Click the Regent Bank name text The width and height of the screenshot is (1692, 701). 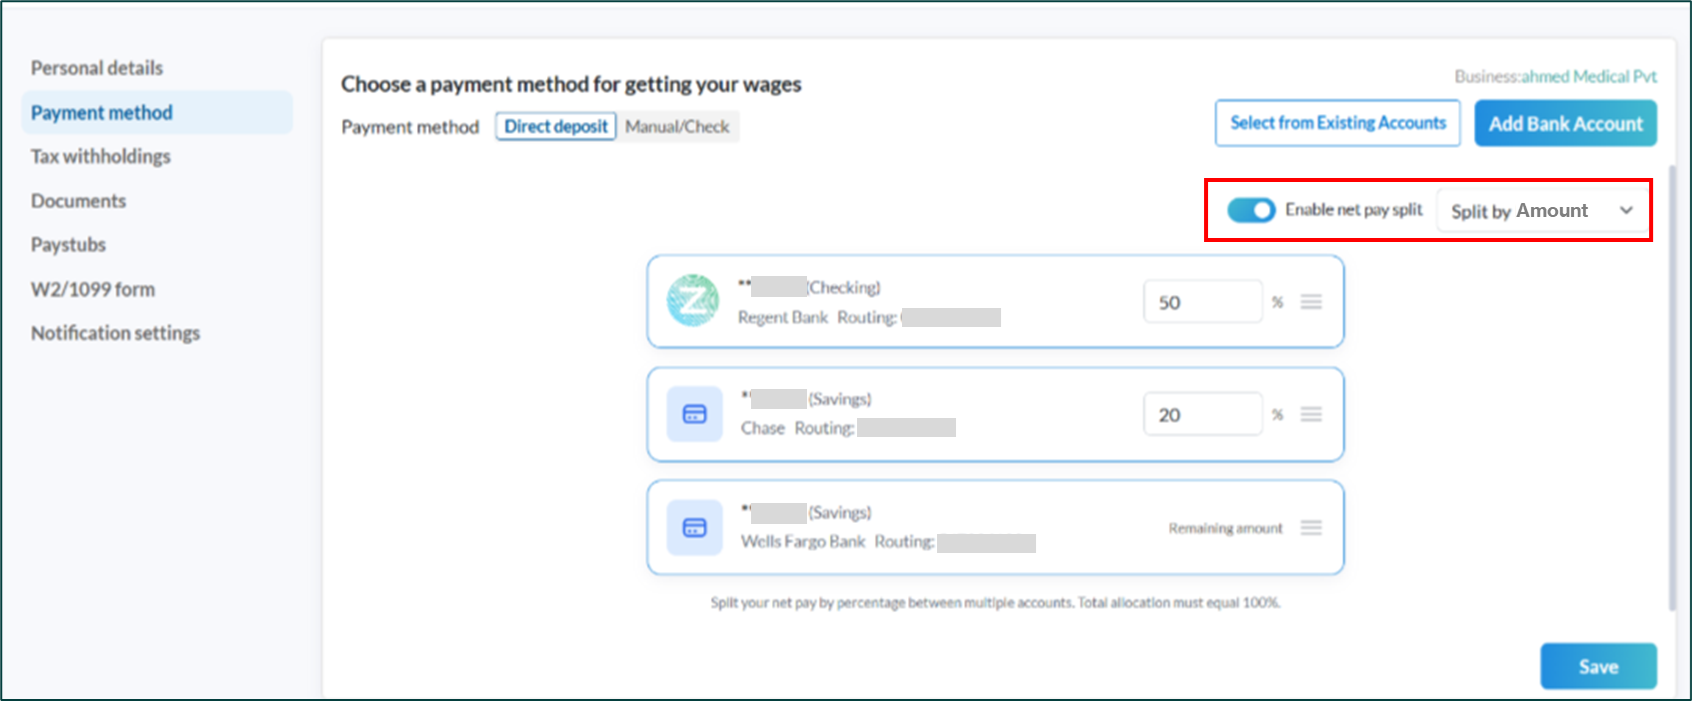click(783, 317)
